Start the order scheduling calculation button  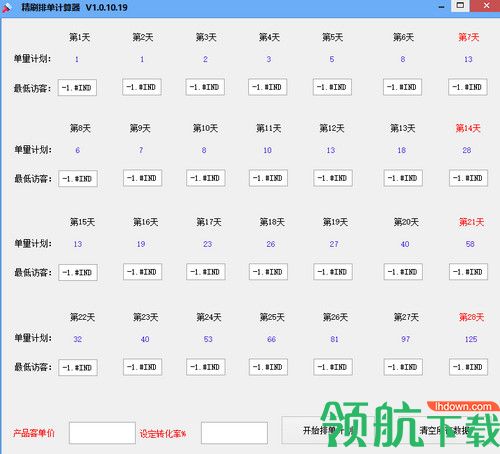pyautogui.click(x=328, y=430)
